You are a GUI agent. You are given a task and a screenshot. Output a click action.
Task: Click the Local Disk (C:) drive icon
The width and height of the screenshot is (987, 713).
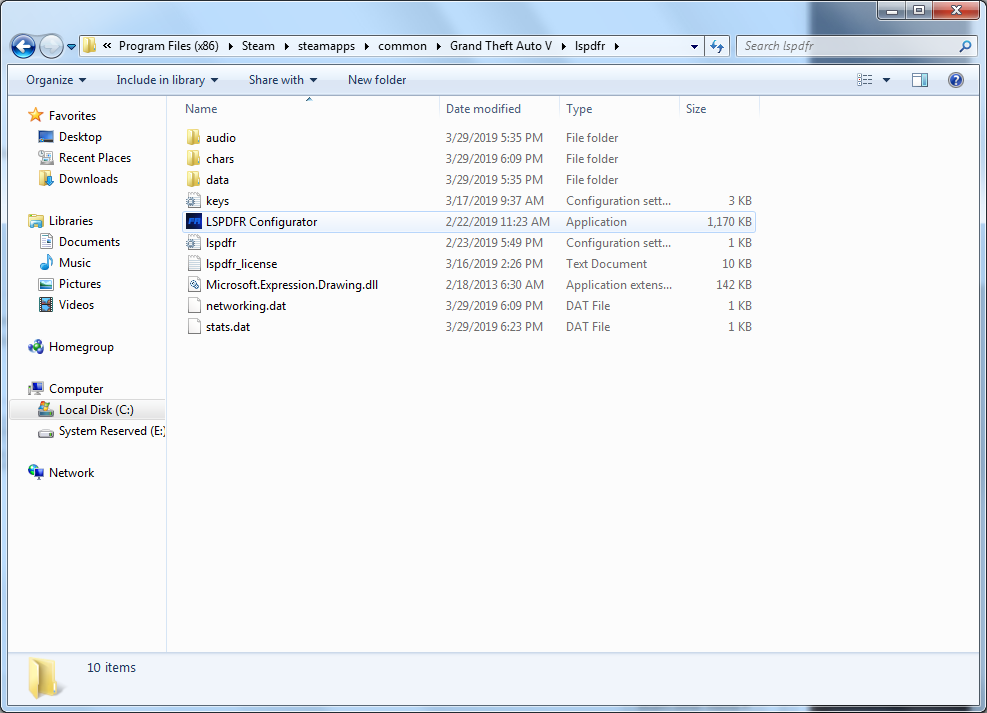click(45, 410)
